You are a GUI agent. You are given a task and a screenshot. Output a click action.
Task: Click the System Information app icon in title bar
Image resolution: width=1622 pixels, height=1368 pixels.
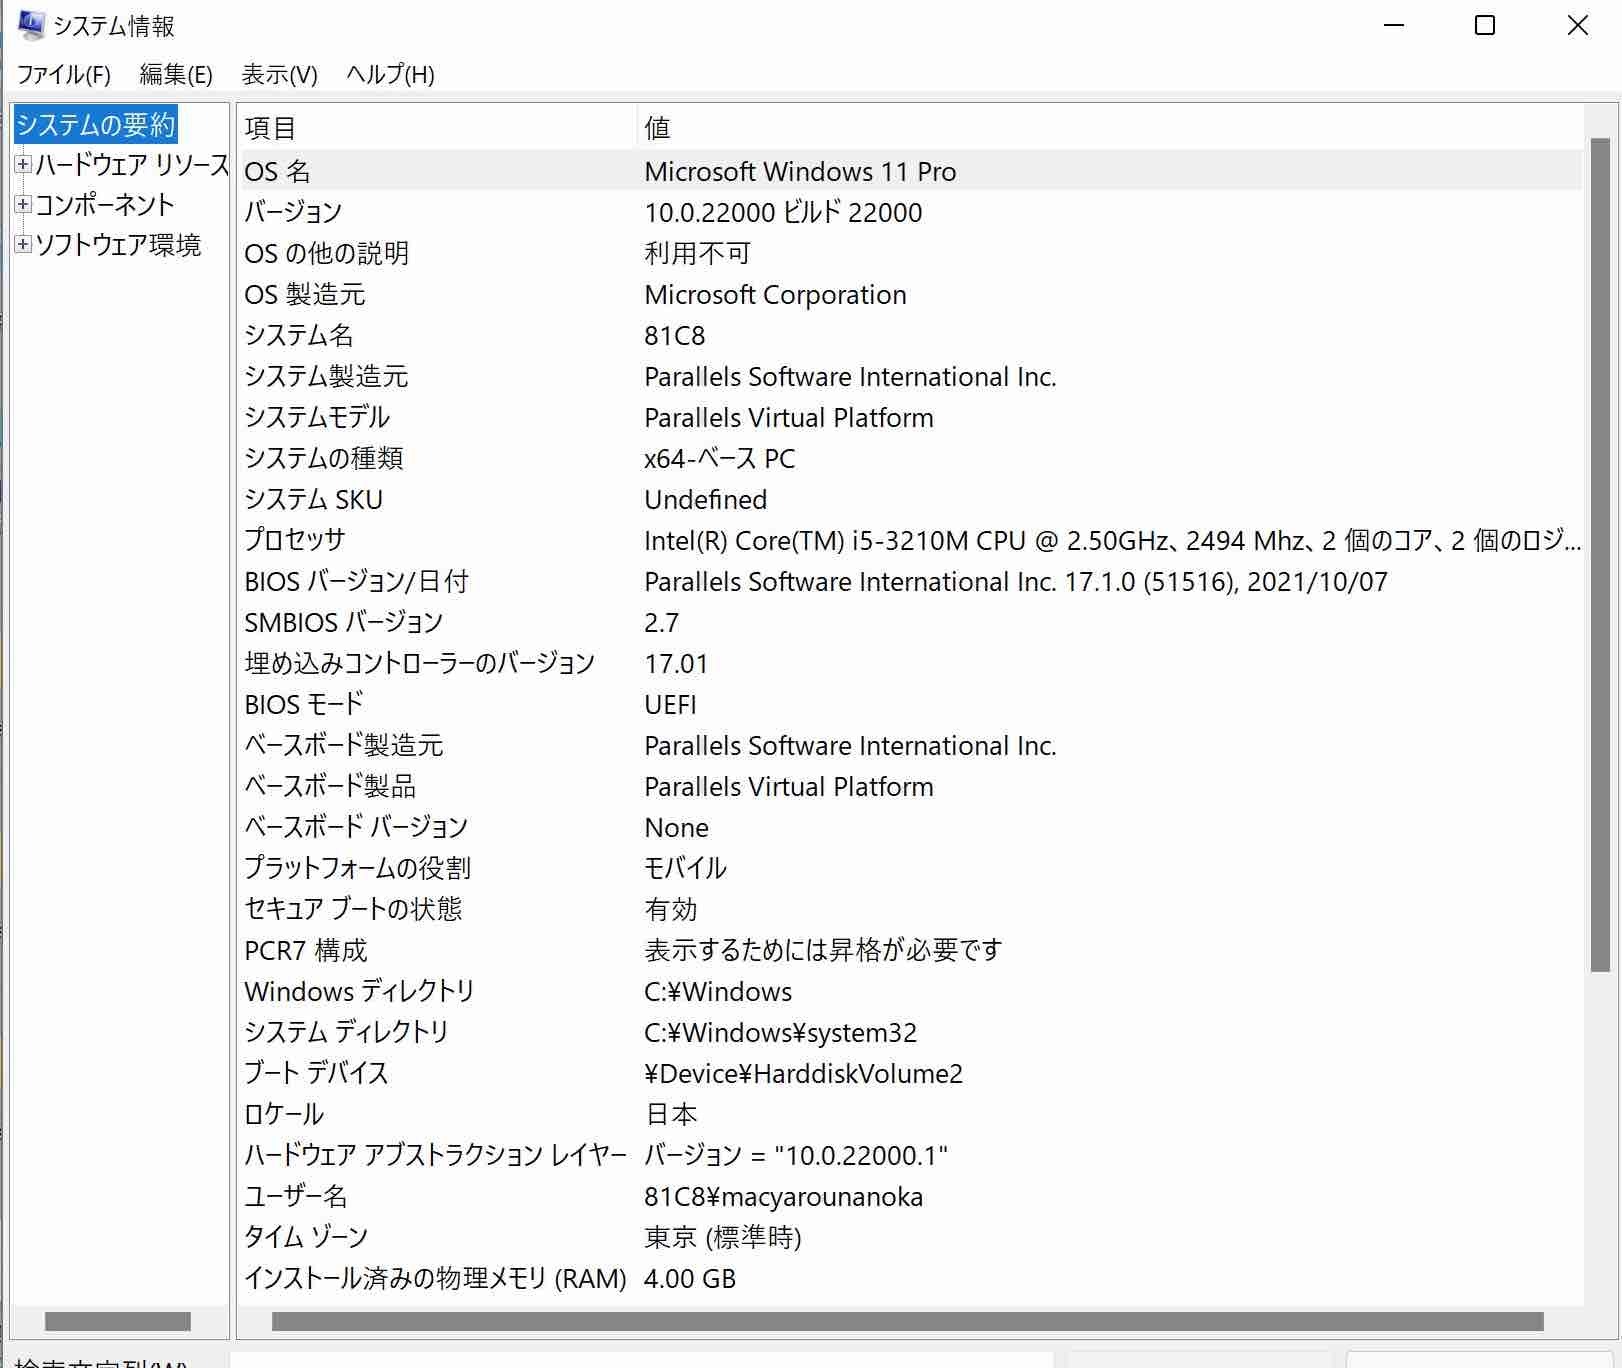pos(30,25)
